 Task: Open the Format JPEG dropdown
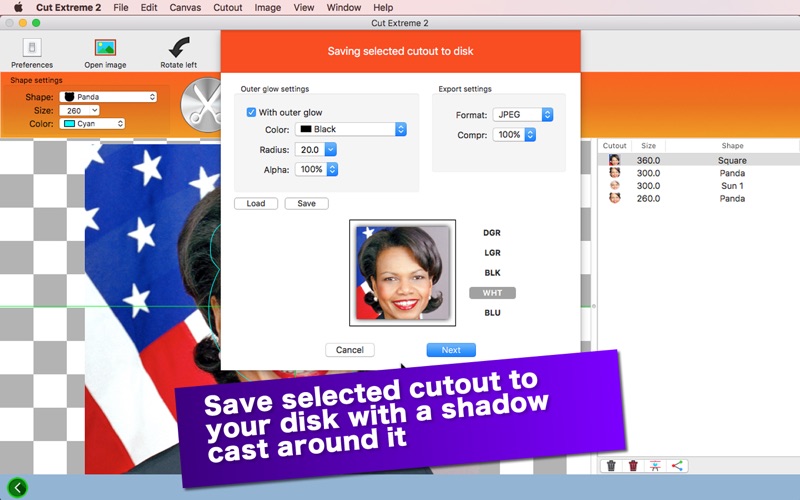[x=523, y=115]
